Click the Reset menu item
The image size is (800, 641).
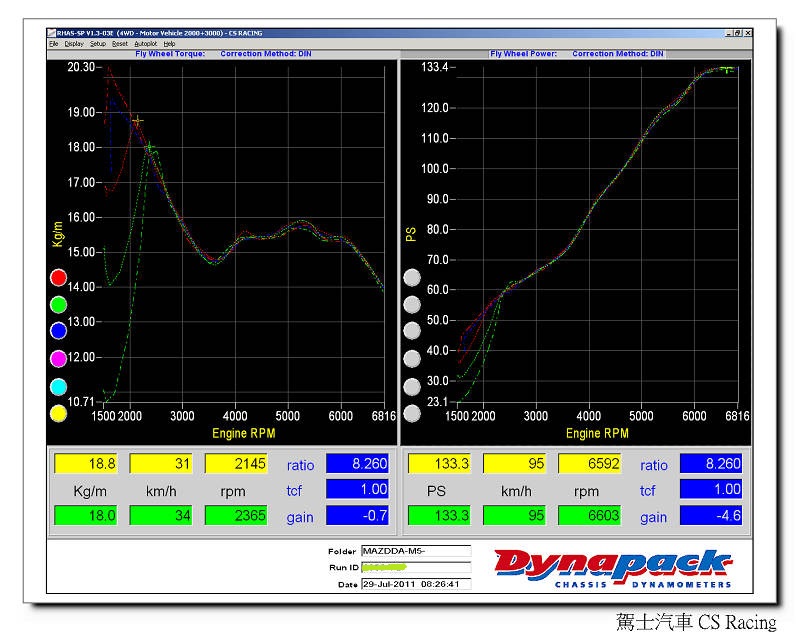click(120, 44)
